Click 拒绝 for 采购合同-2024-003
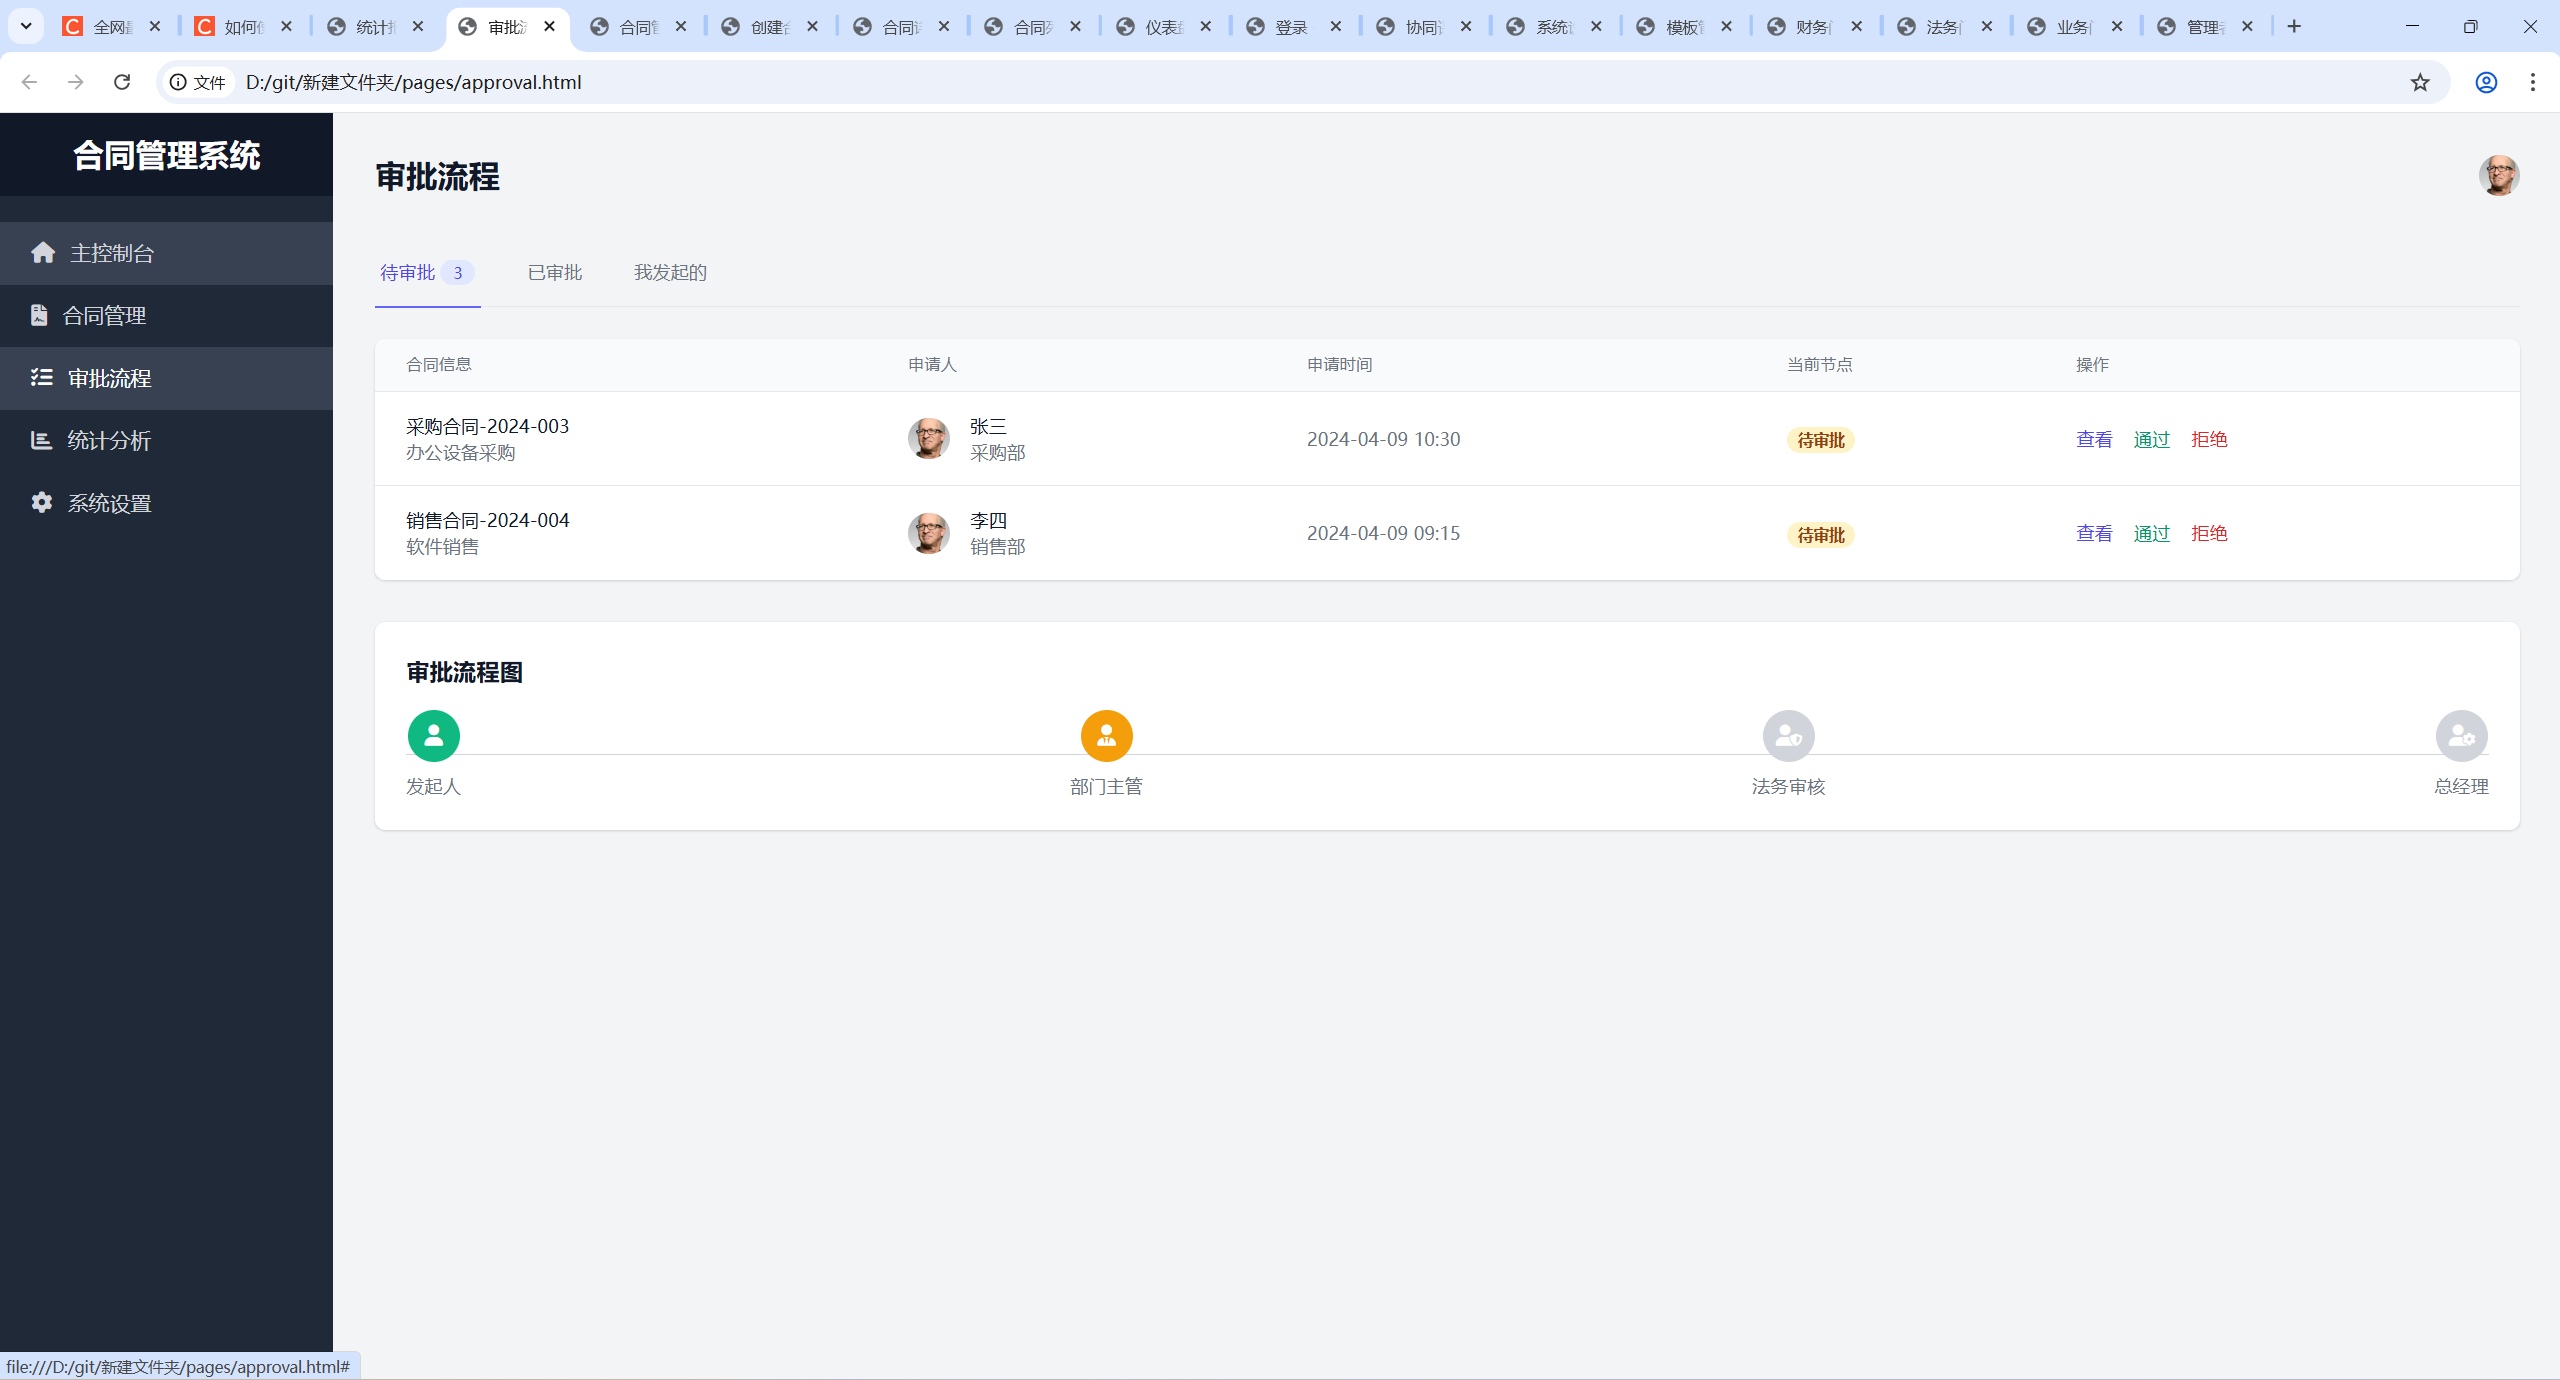 (x=2208, y=439)
